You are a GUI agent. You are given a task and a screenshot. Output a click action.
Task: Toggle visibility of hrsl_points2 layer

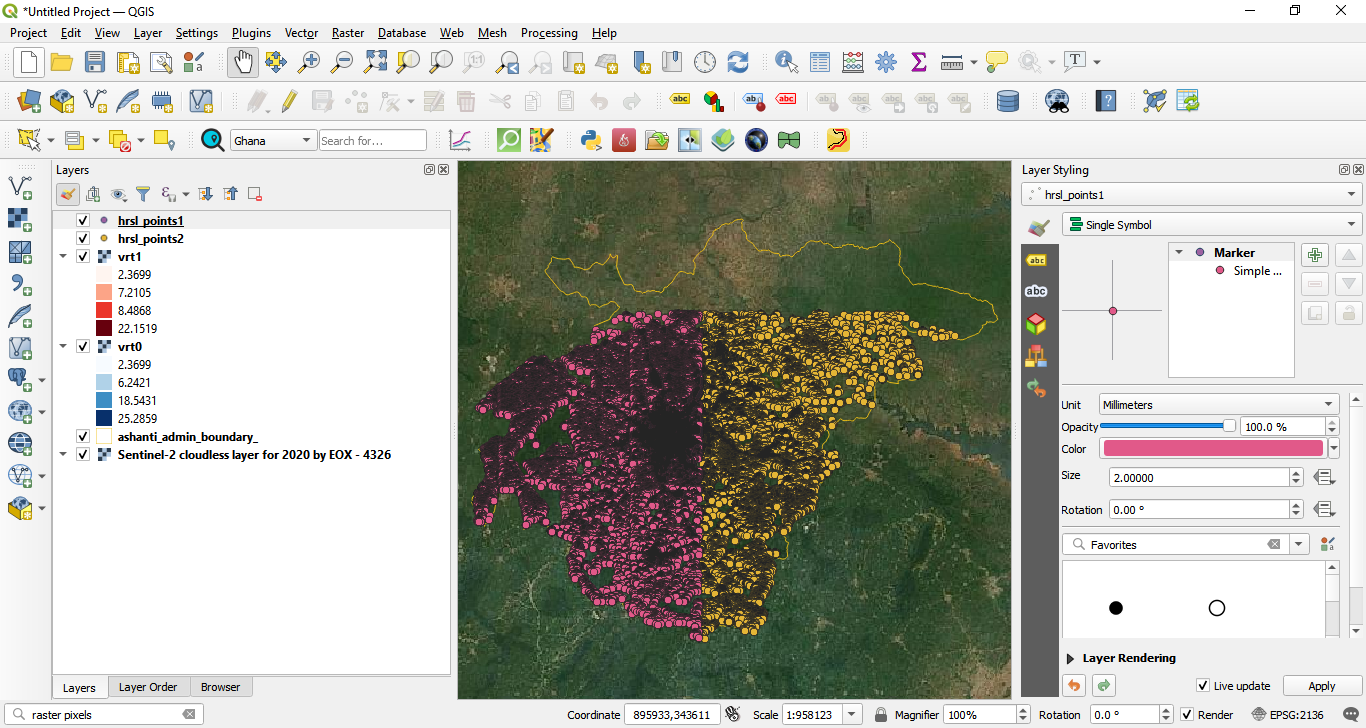[84, 239]
